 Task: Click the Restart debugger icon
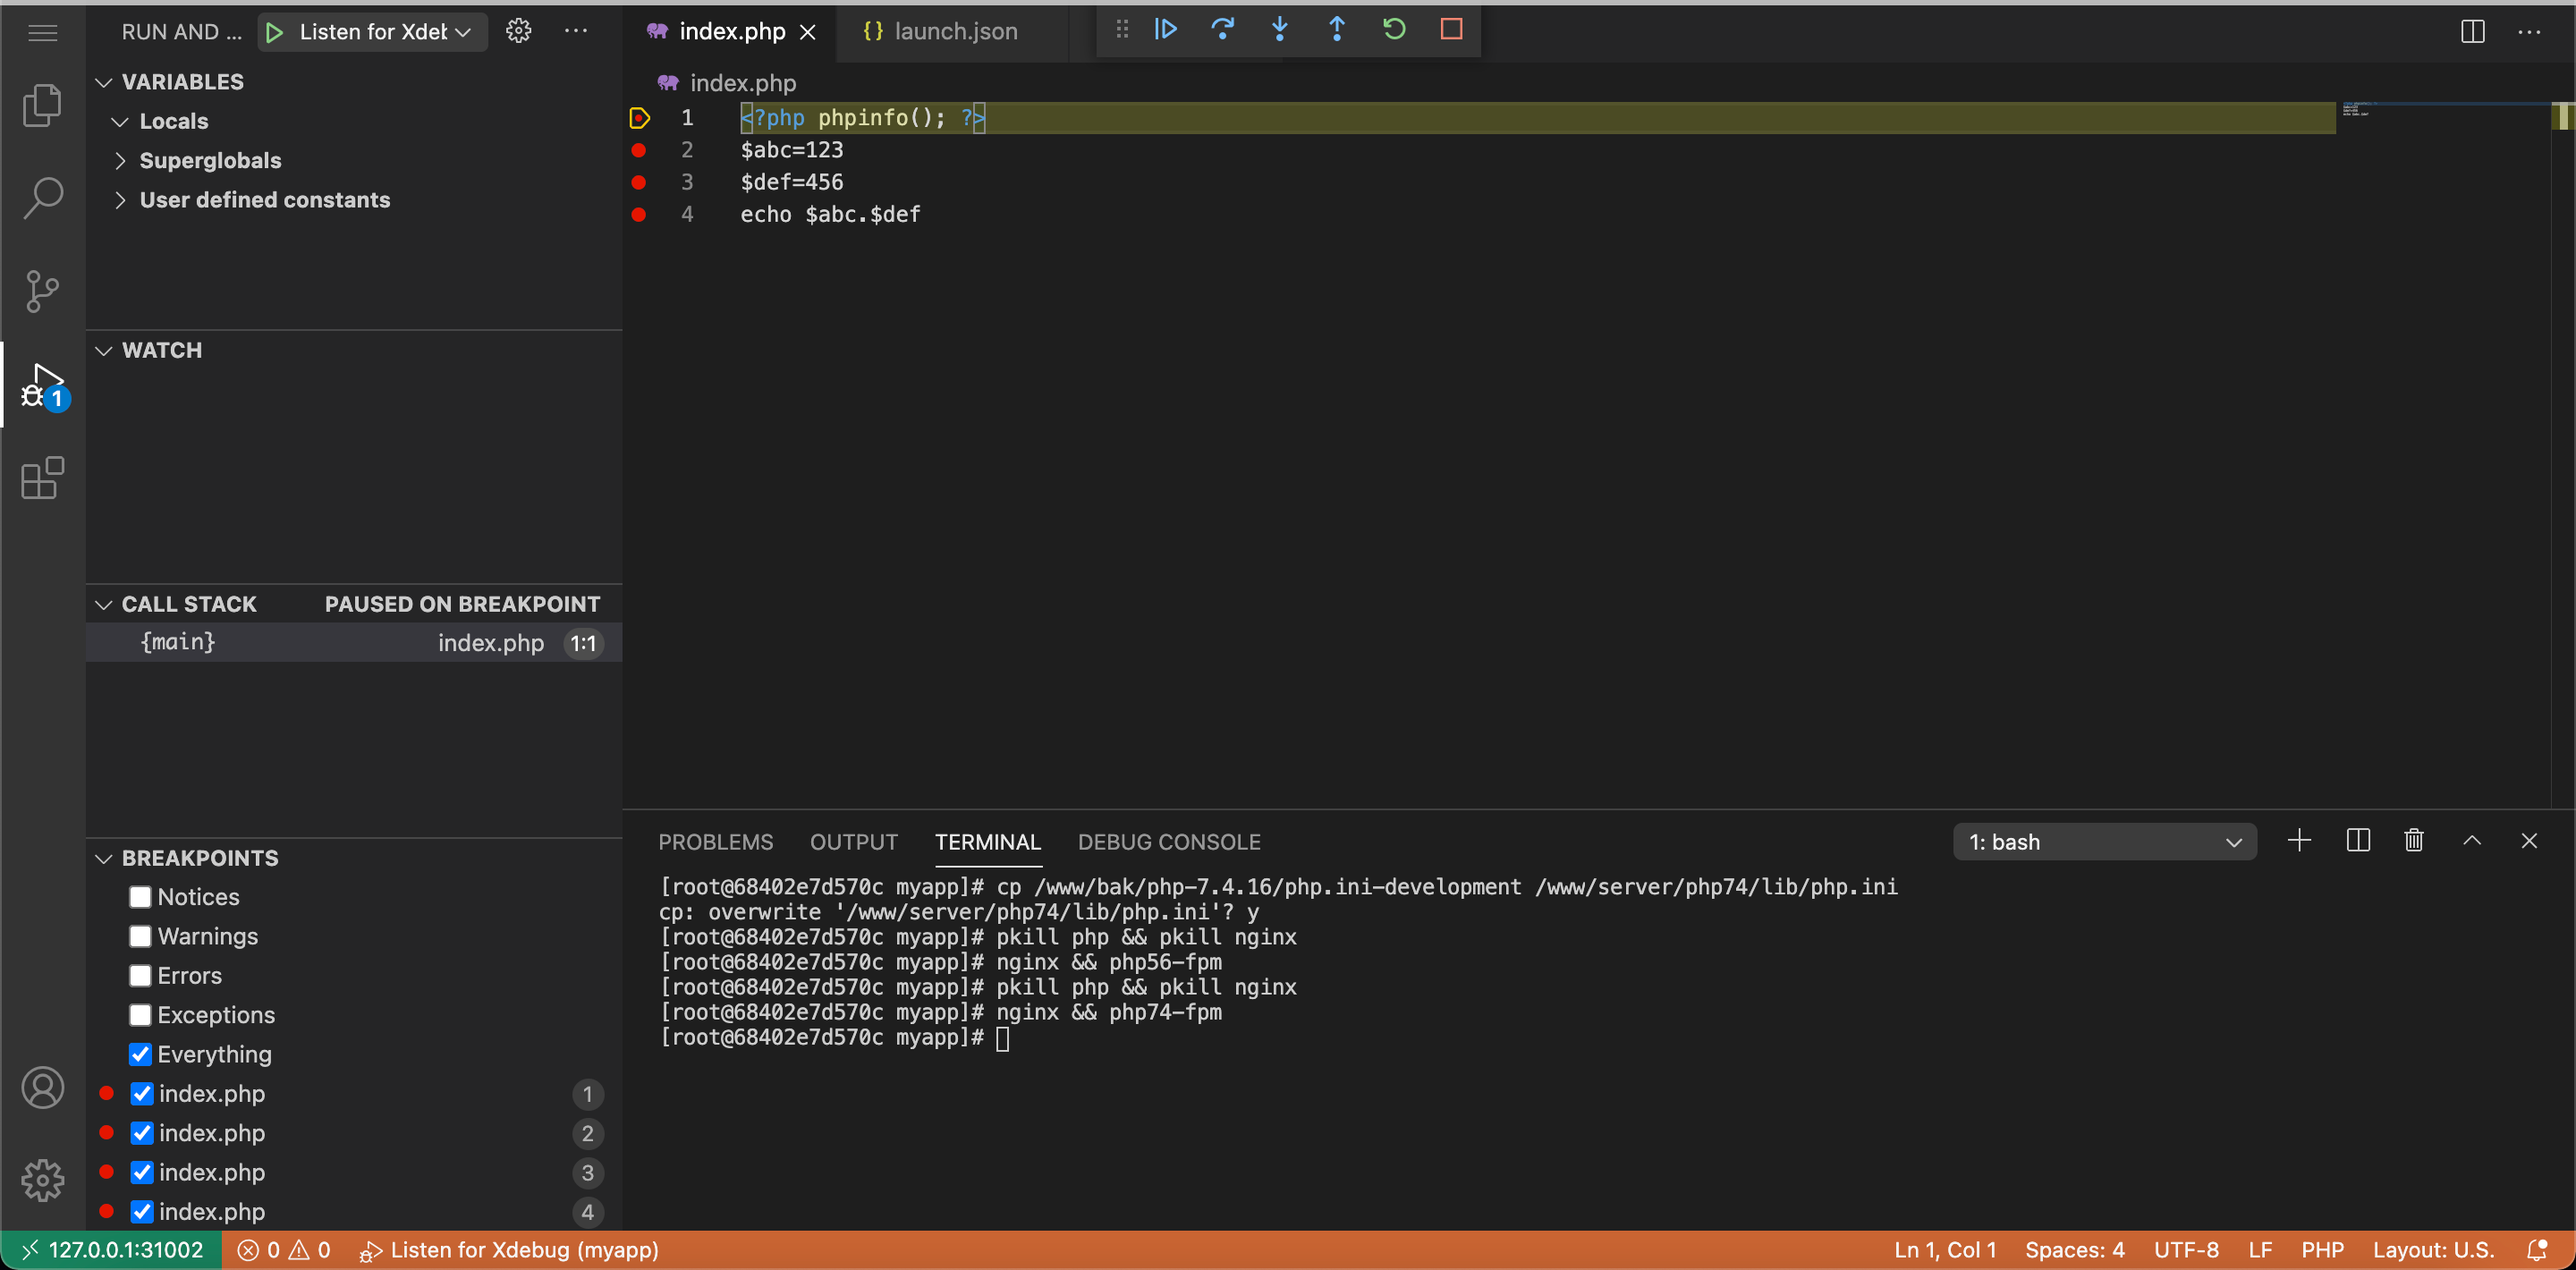coord(1394,30)
